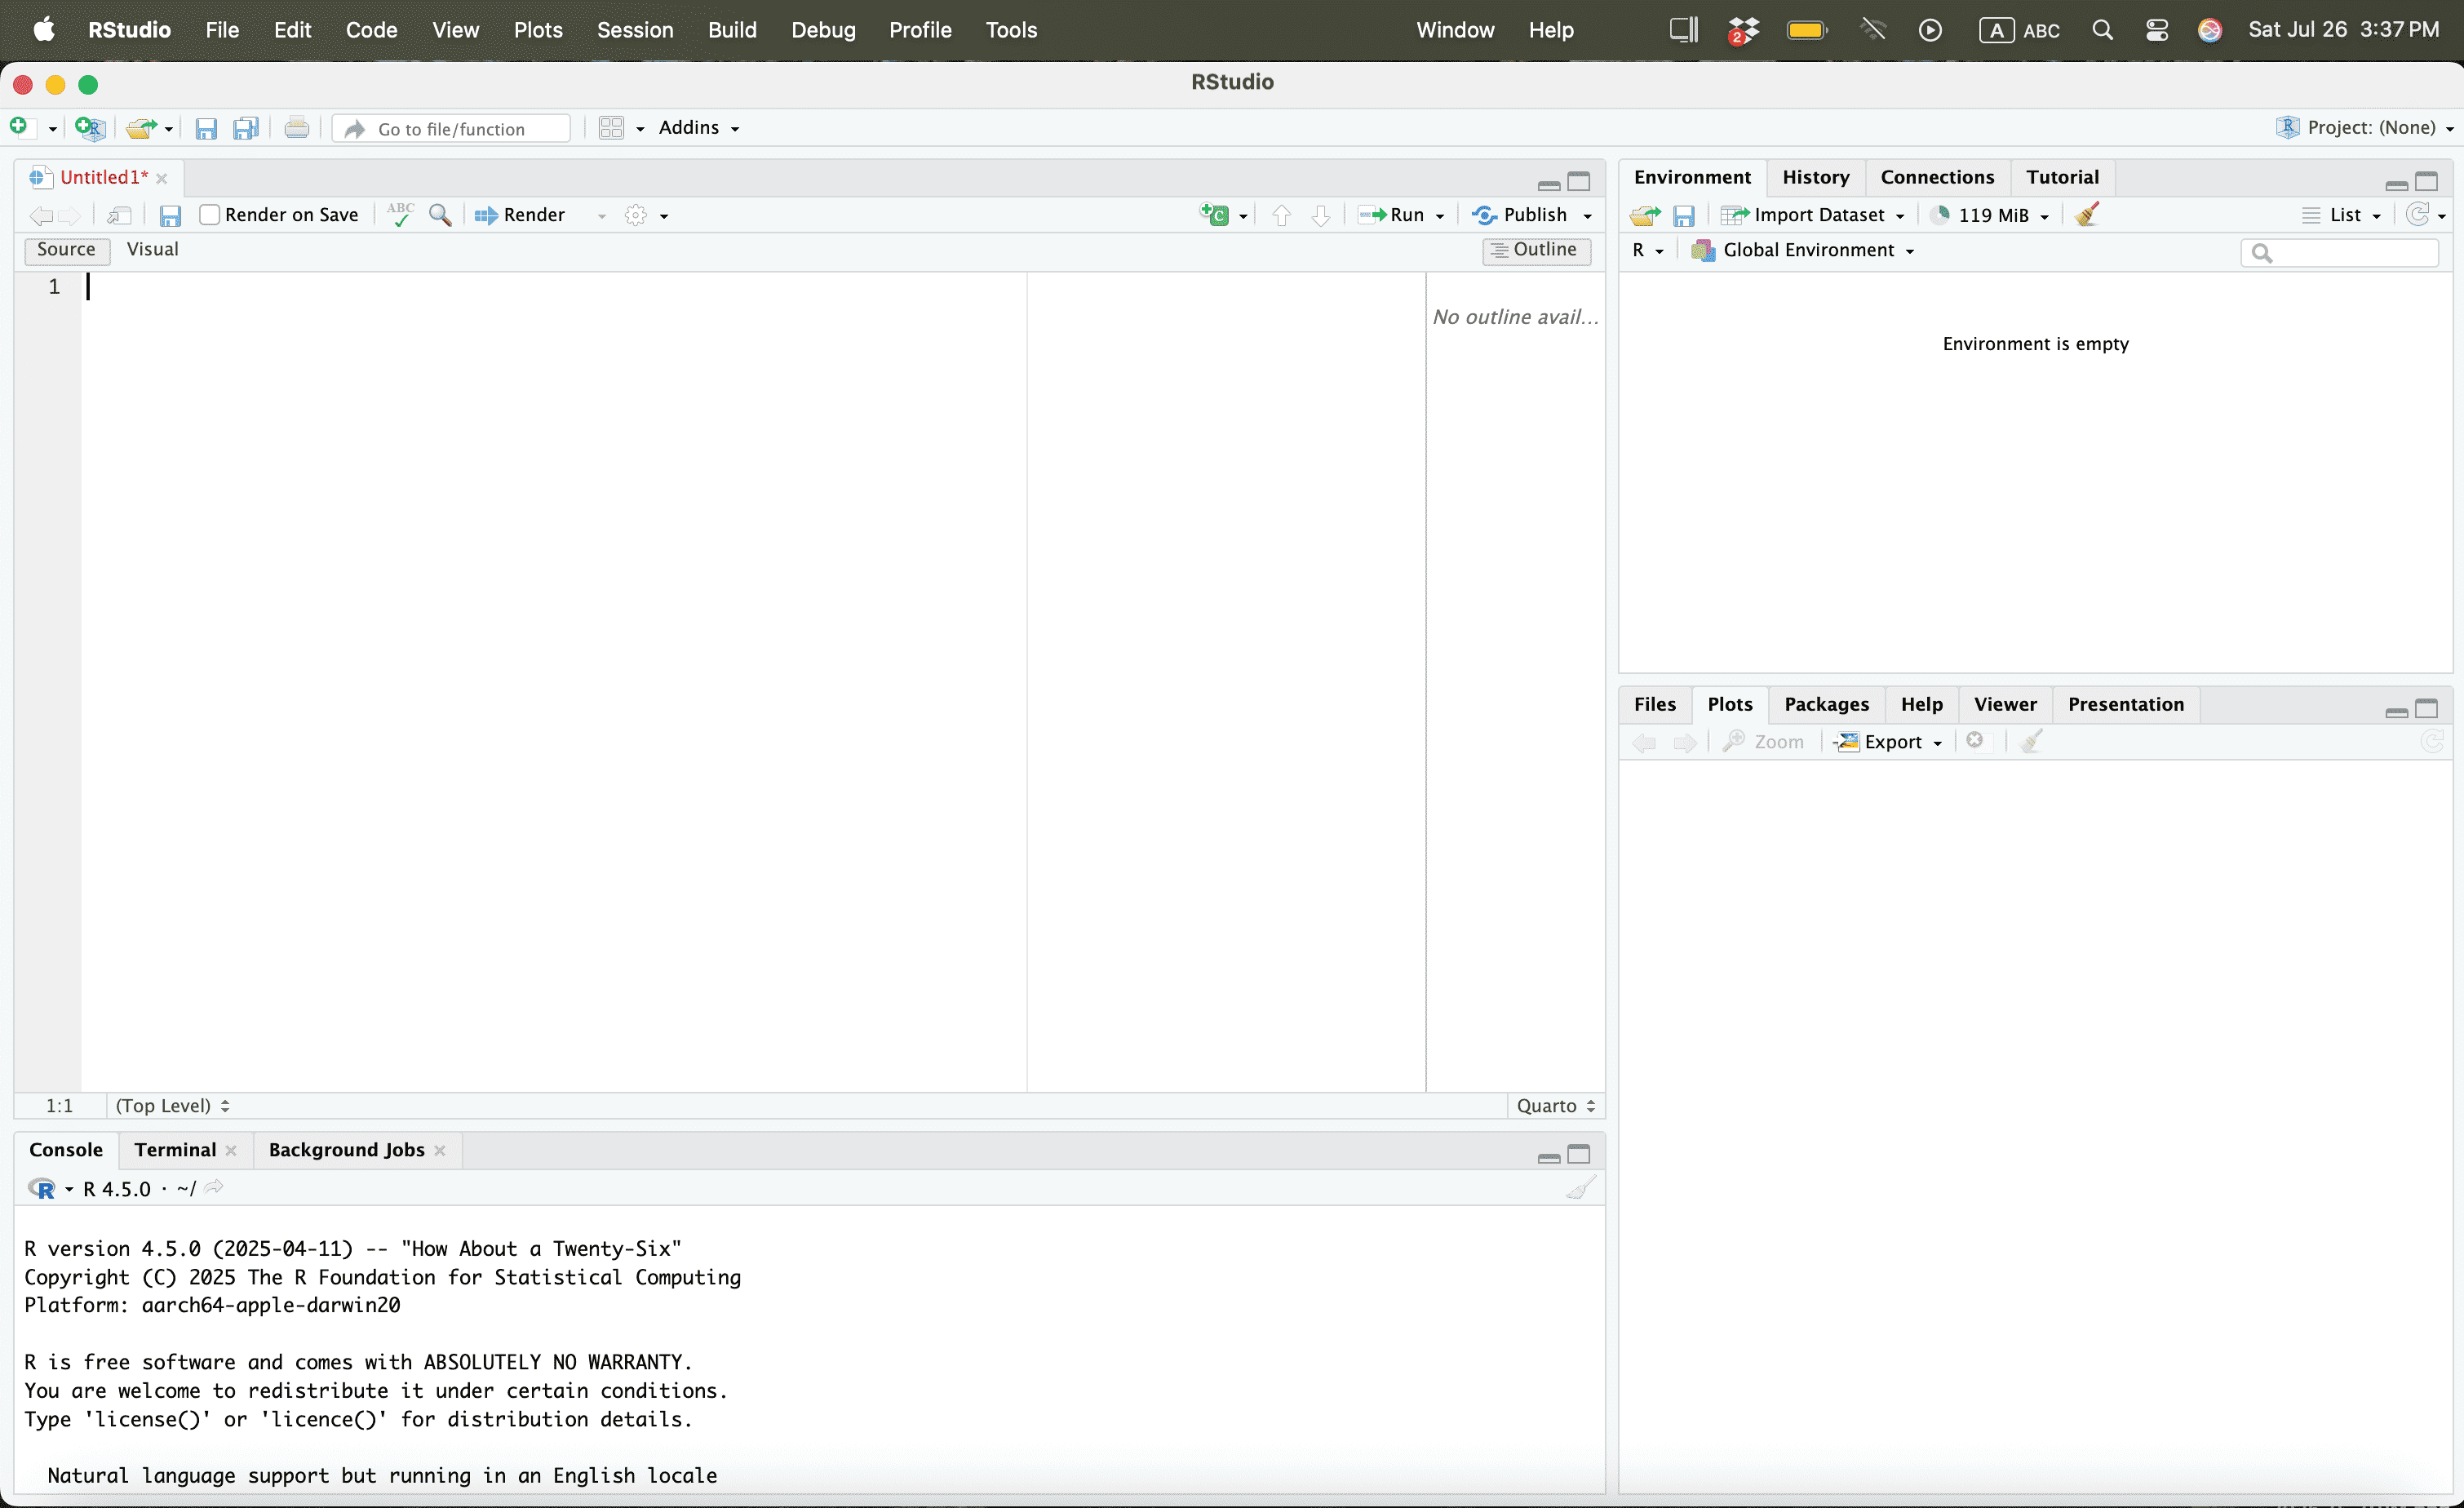
Task: Click the clear environment broom icon
Action: [2087, 215]
